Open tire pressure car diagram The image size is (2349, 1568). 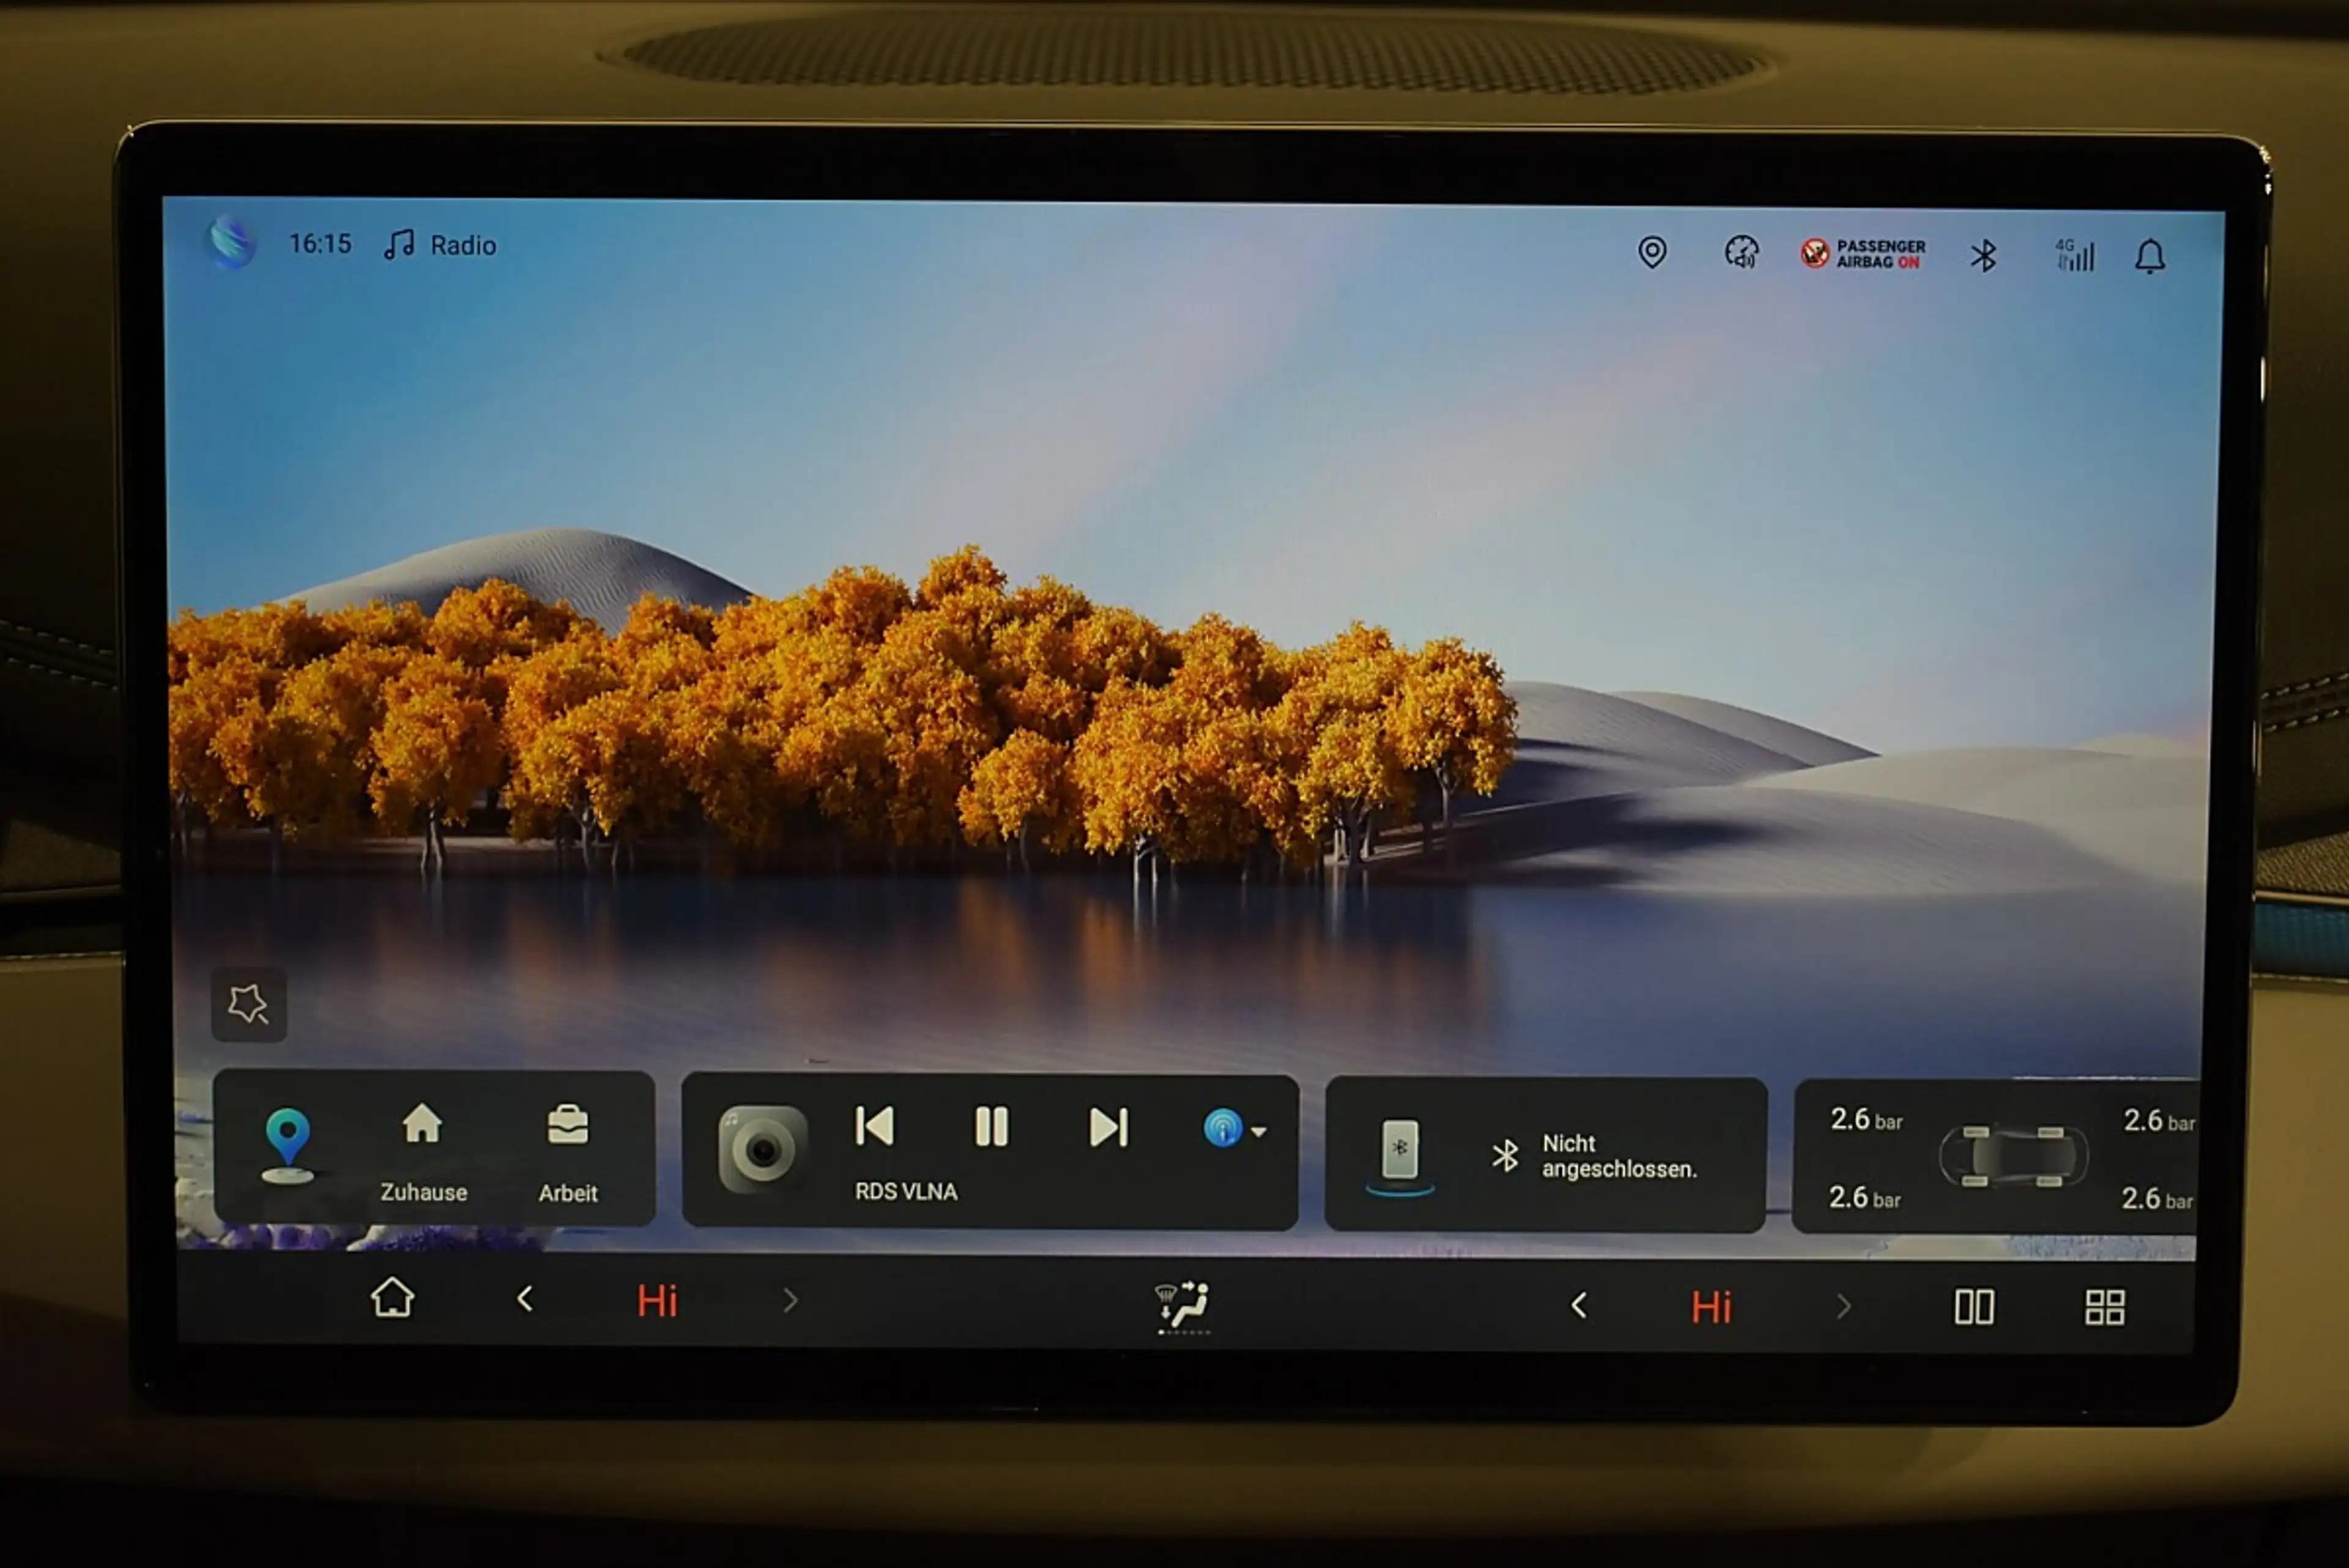click(2013, 1157)
